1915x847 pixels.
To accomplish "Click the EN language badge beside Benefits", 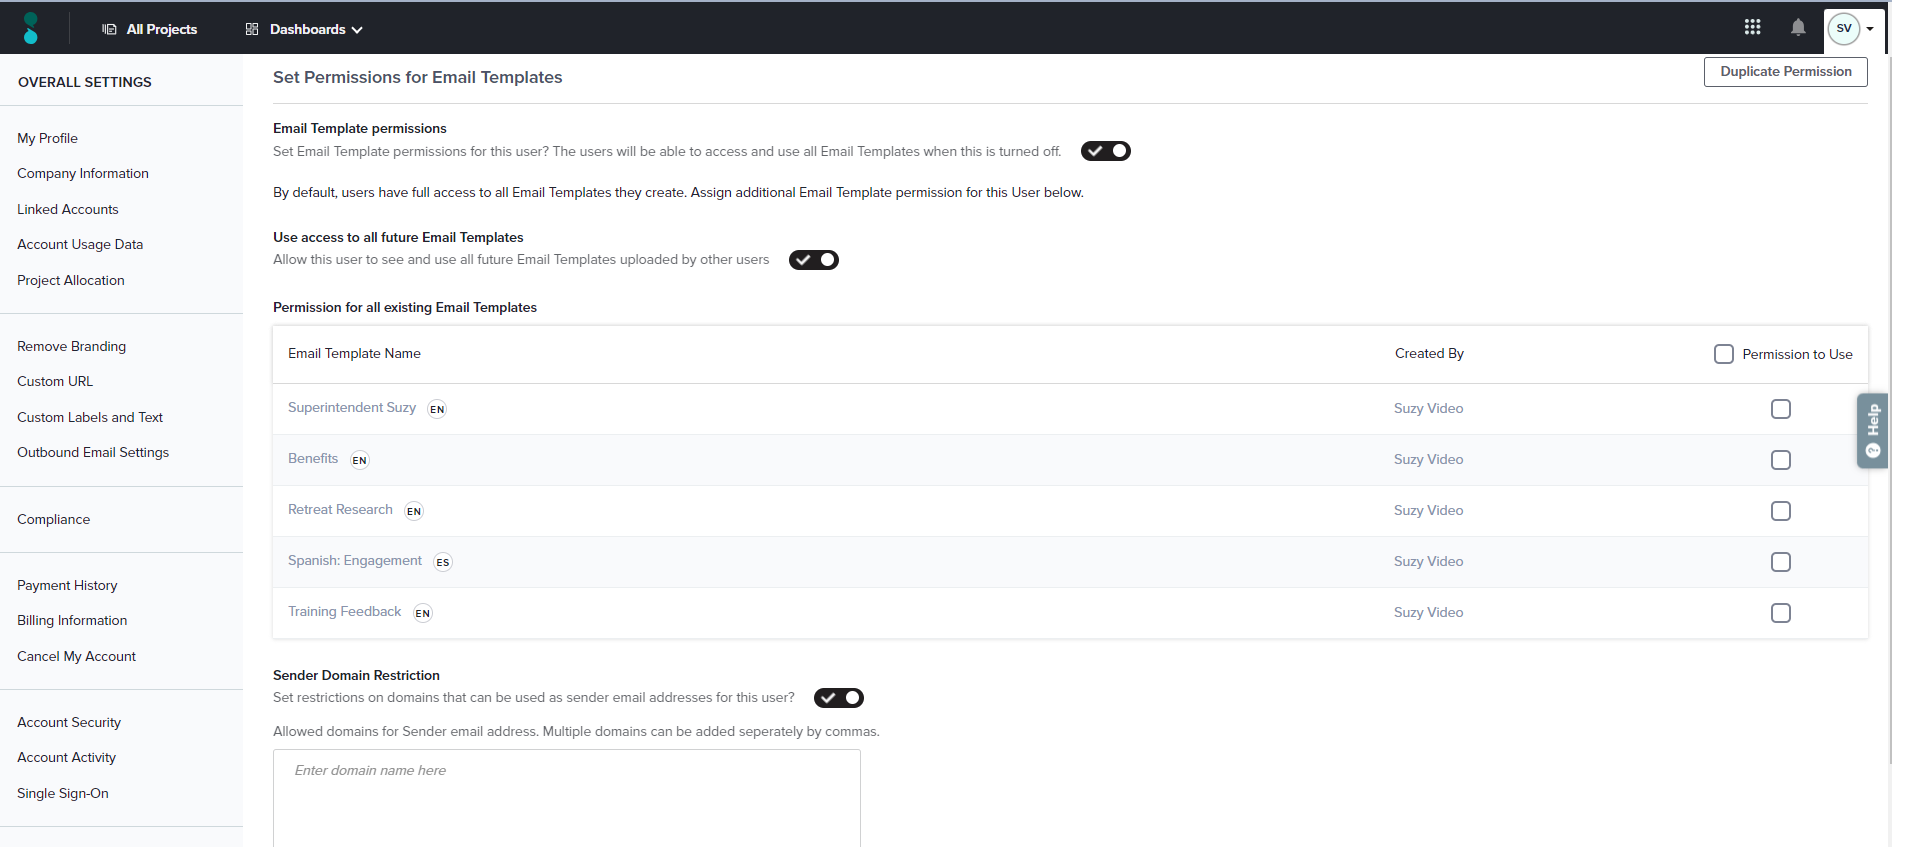I will [x=360, y=460].
